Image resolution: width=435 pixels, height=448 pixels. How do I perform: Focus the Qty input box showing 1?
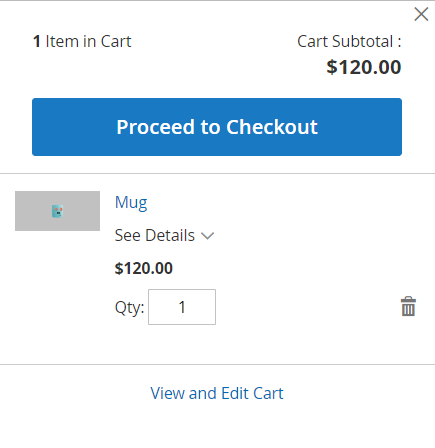pos(182,307)
